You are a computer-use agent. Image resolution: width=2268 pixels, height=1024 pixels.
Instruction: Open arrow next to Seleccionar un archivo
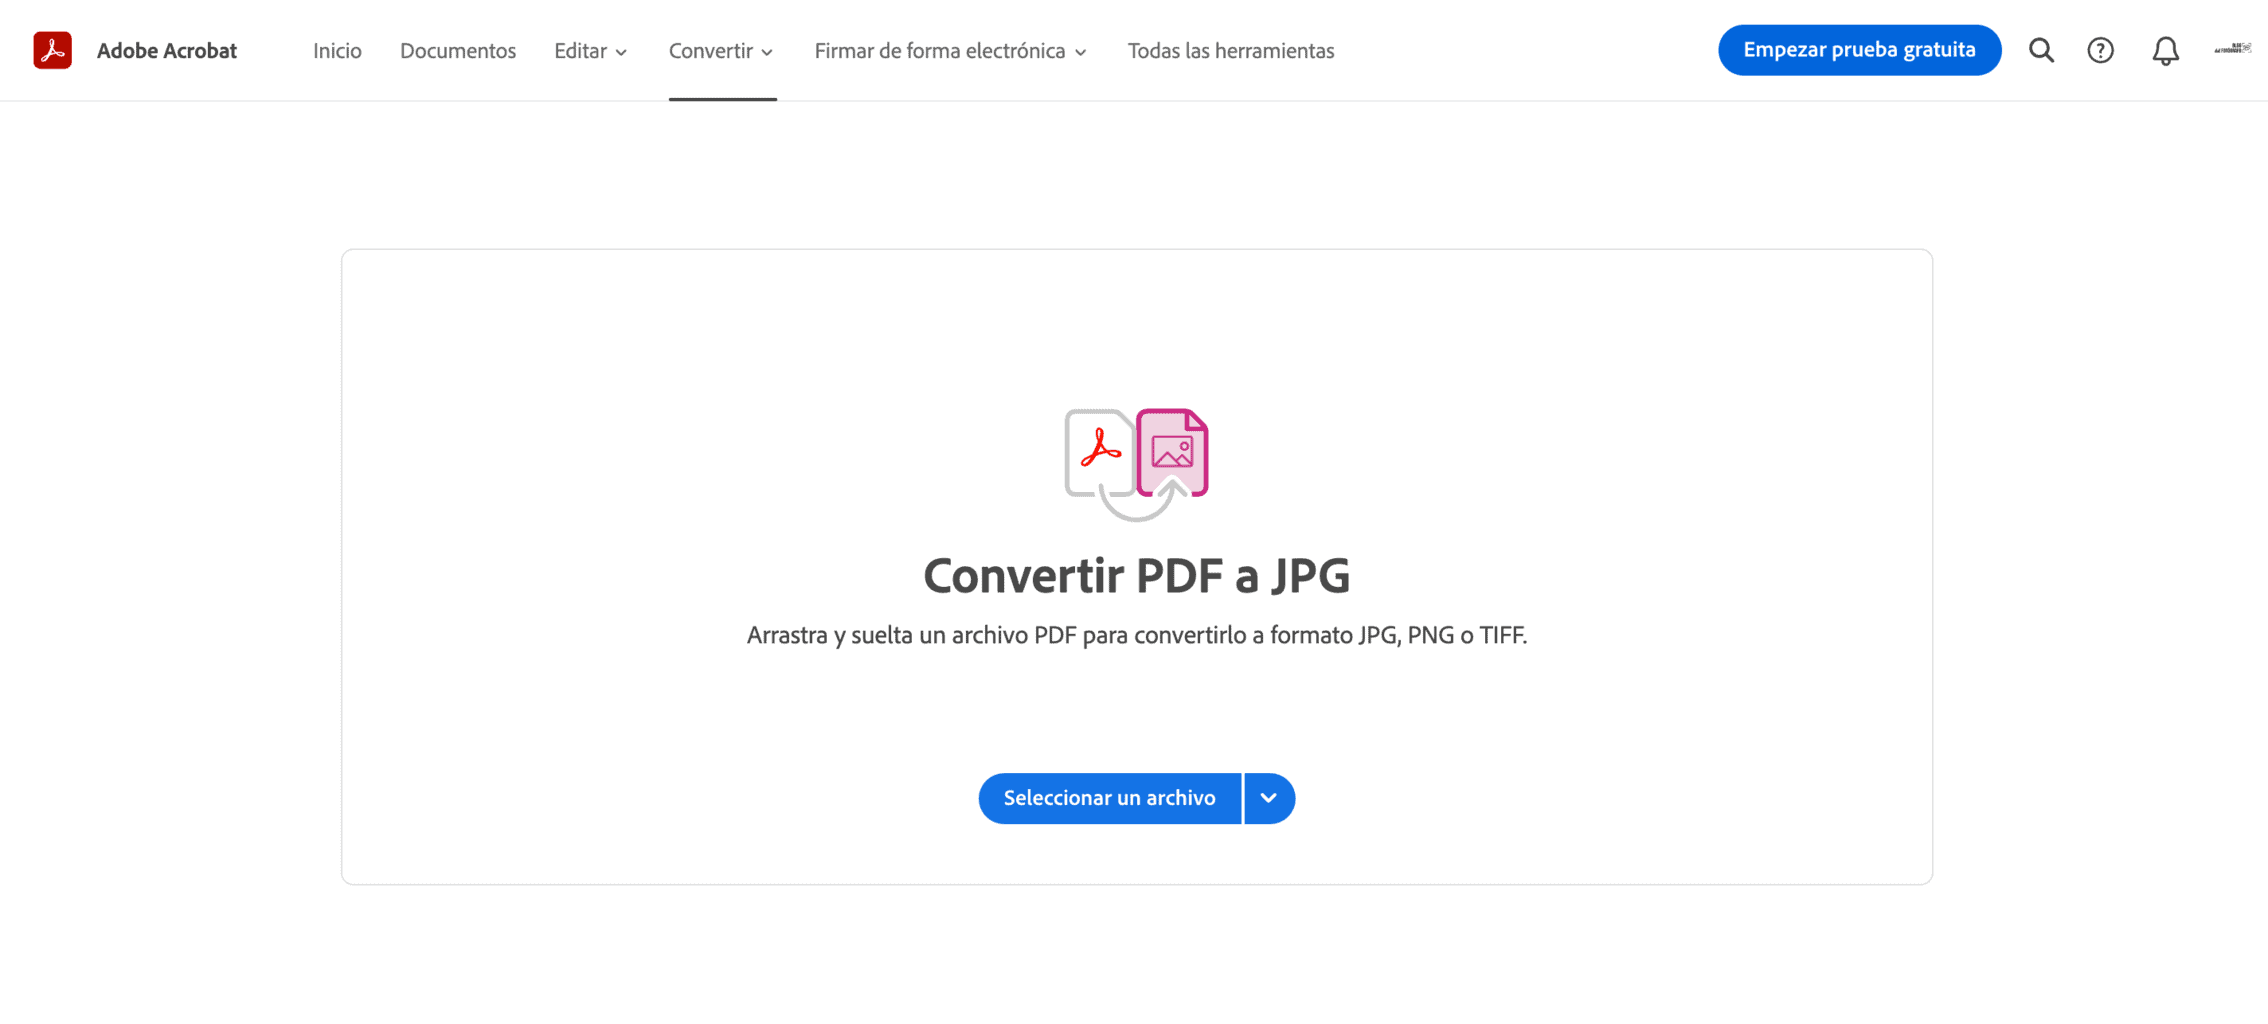[x=1269, y=798]
